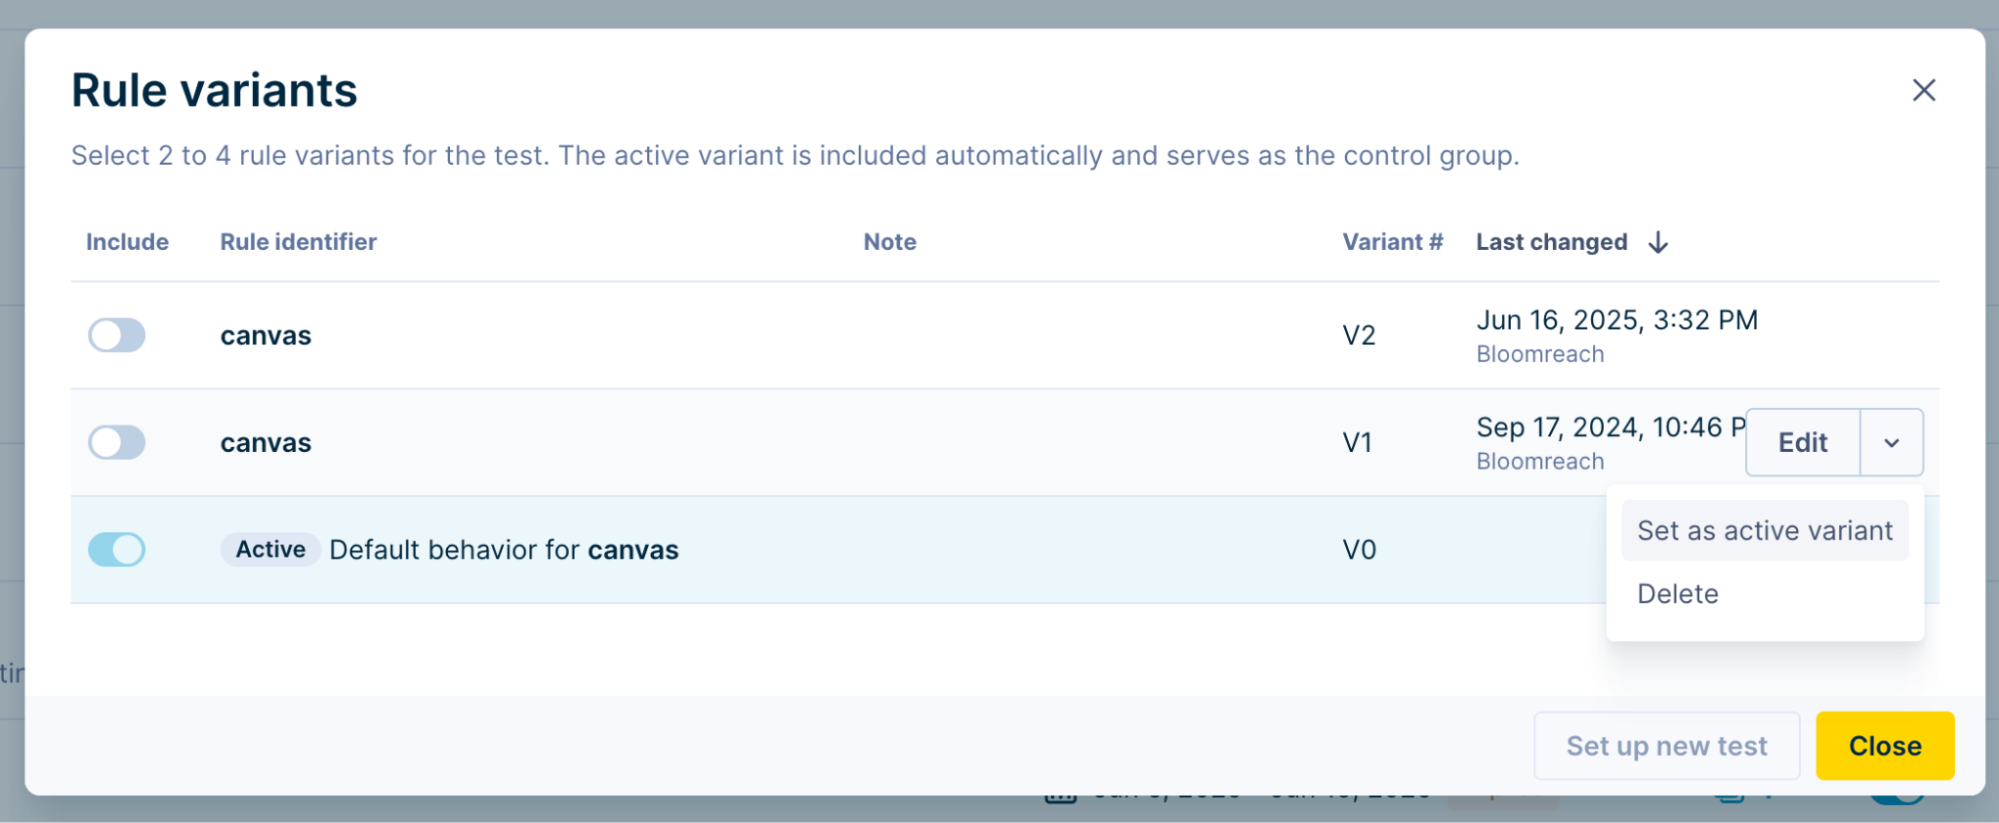
Task: Click the Edit button on the V1 row
Action: 1801,442
